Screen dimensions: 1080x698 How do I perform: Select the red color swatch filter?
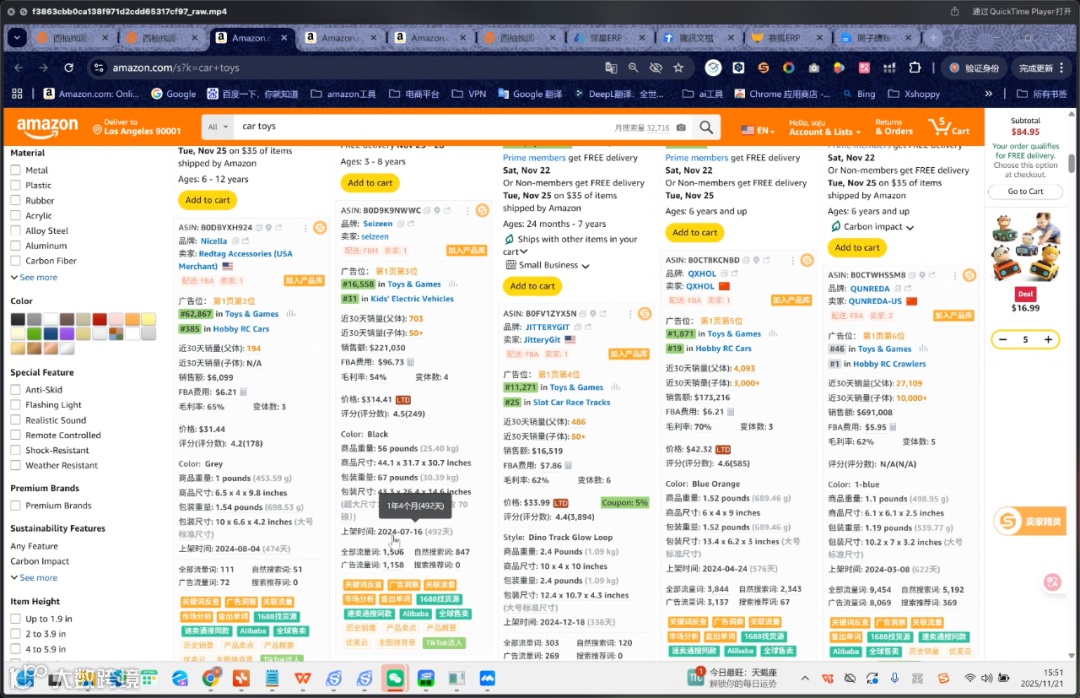point(100,319)
